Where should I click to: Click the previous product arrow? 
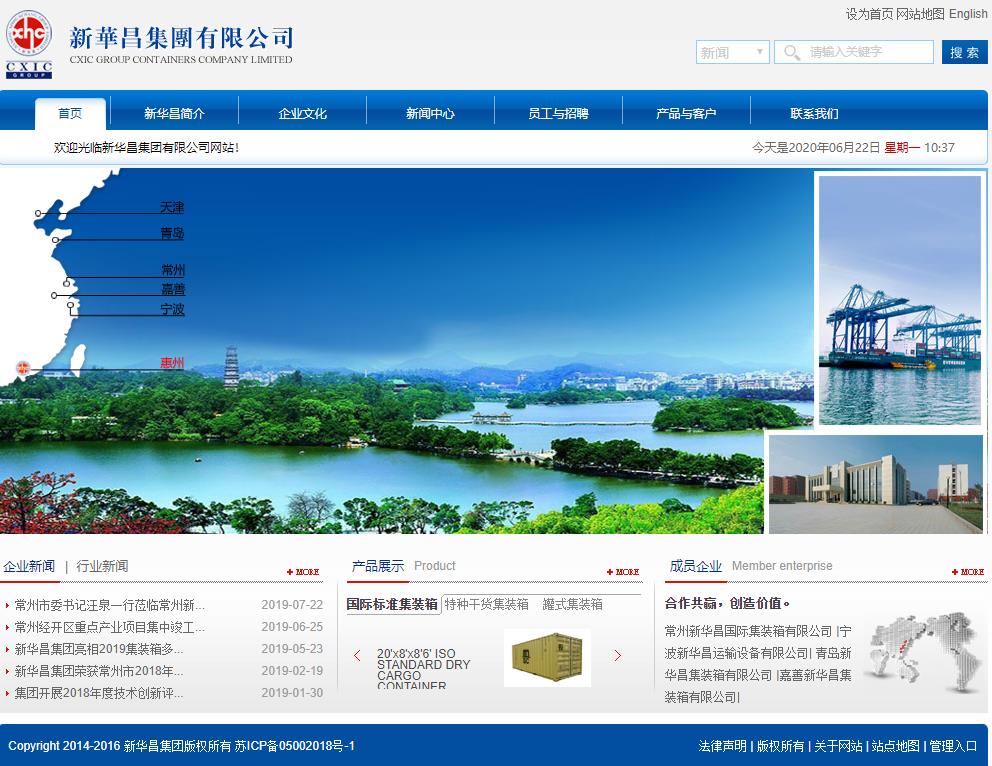(x=357, y=655)
